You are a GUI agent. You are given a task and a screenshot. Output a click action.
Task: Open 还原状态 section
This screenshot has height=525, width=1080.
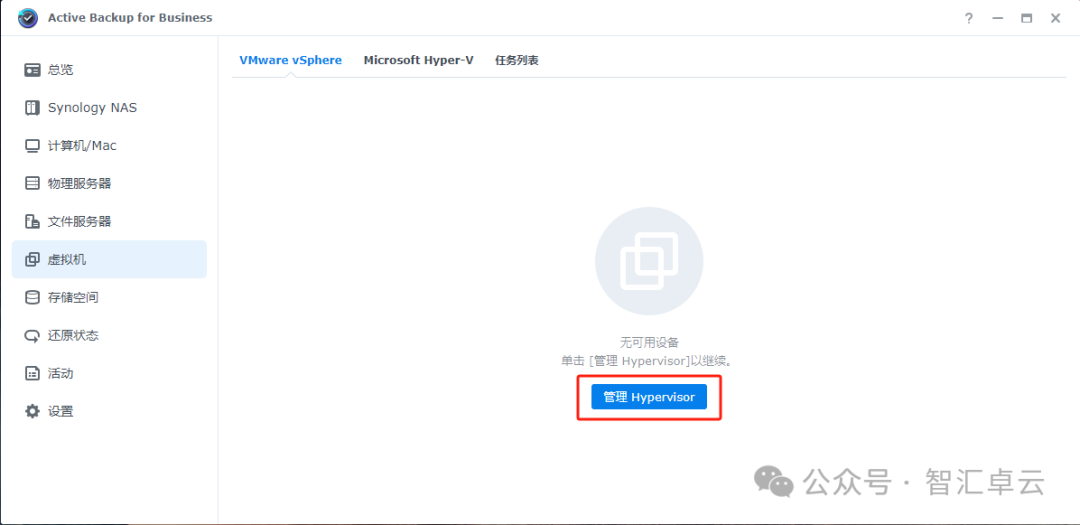coord(109,336)
